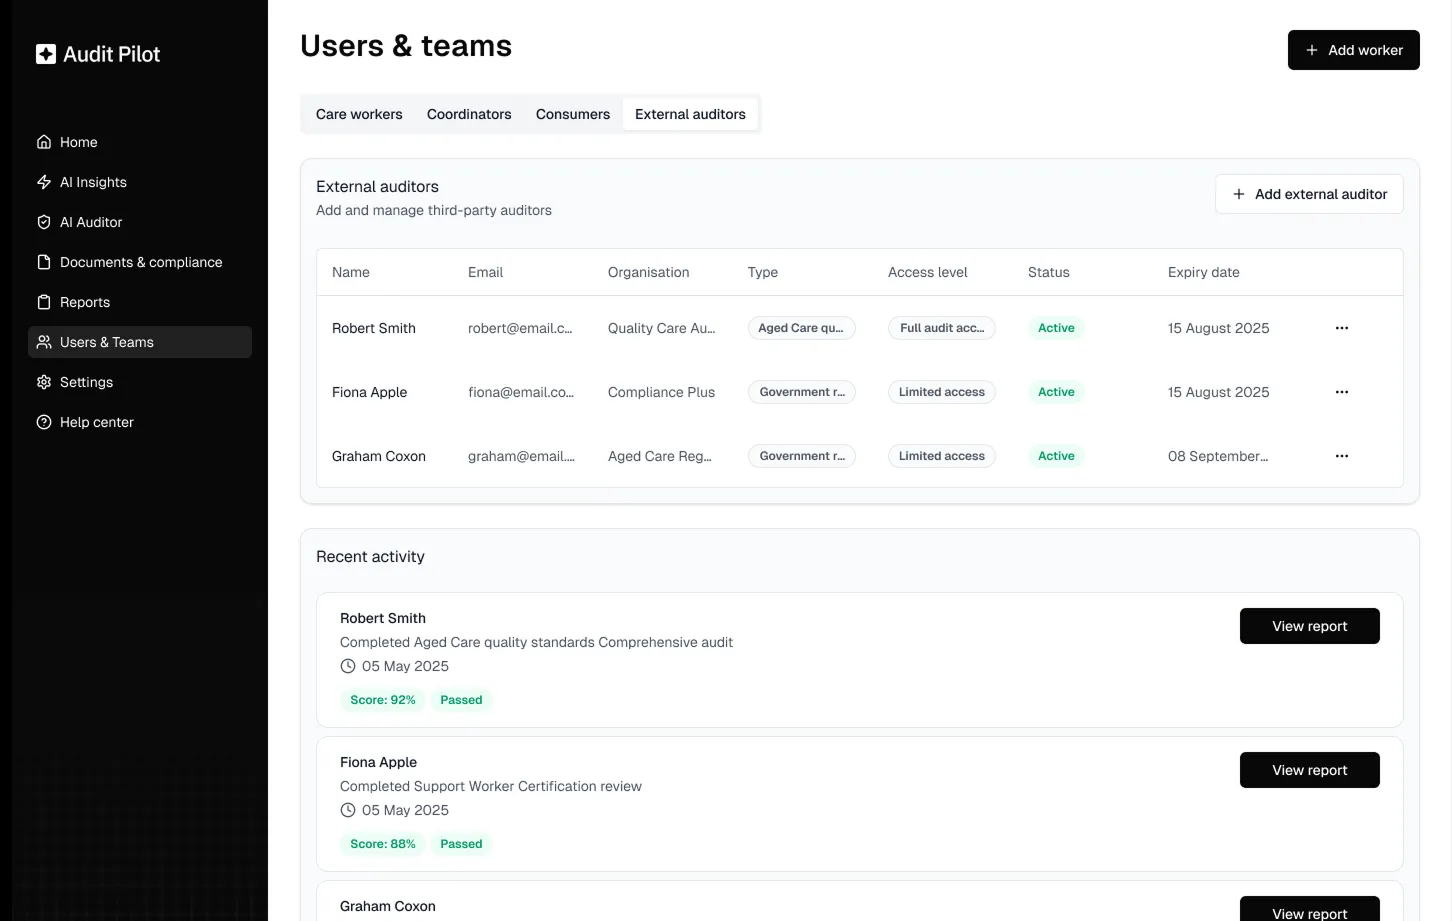Click the Full audit acc... access badge

[x=942, y=328]
